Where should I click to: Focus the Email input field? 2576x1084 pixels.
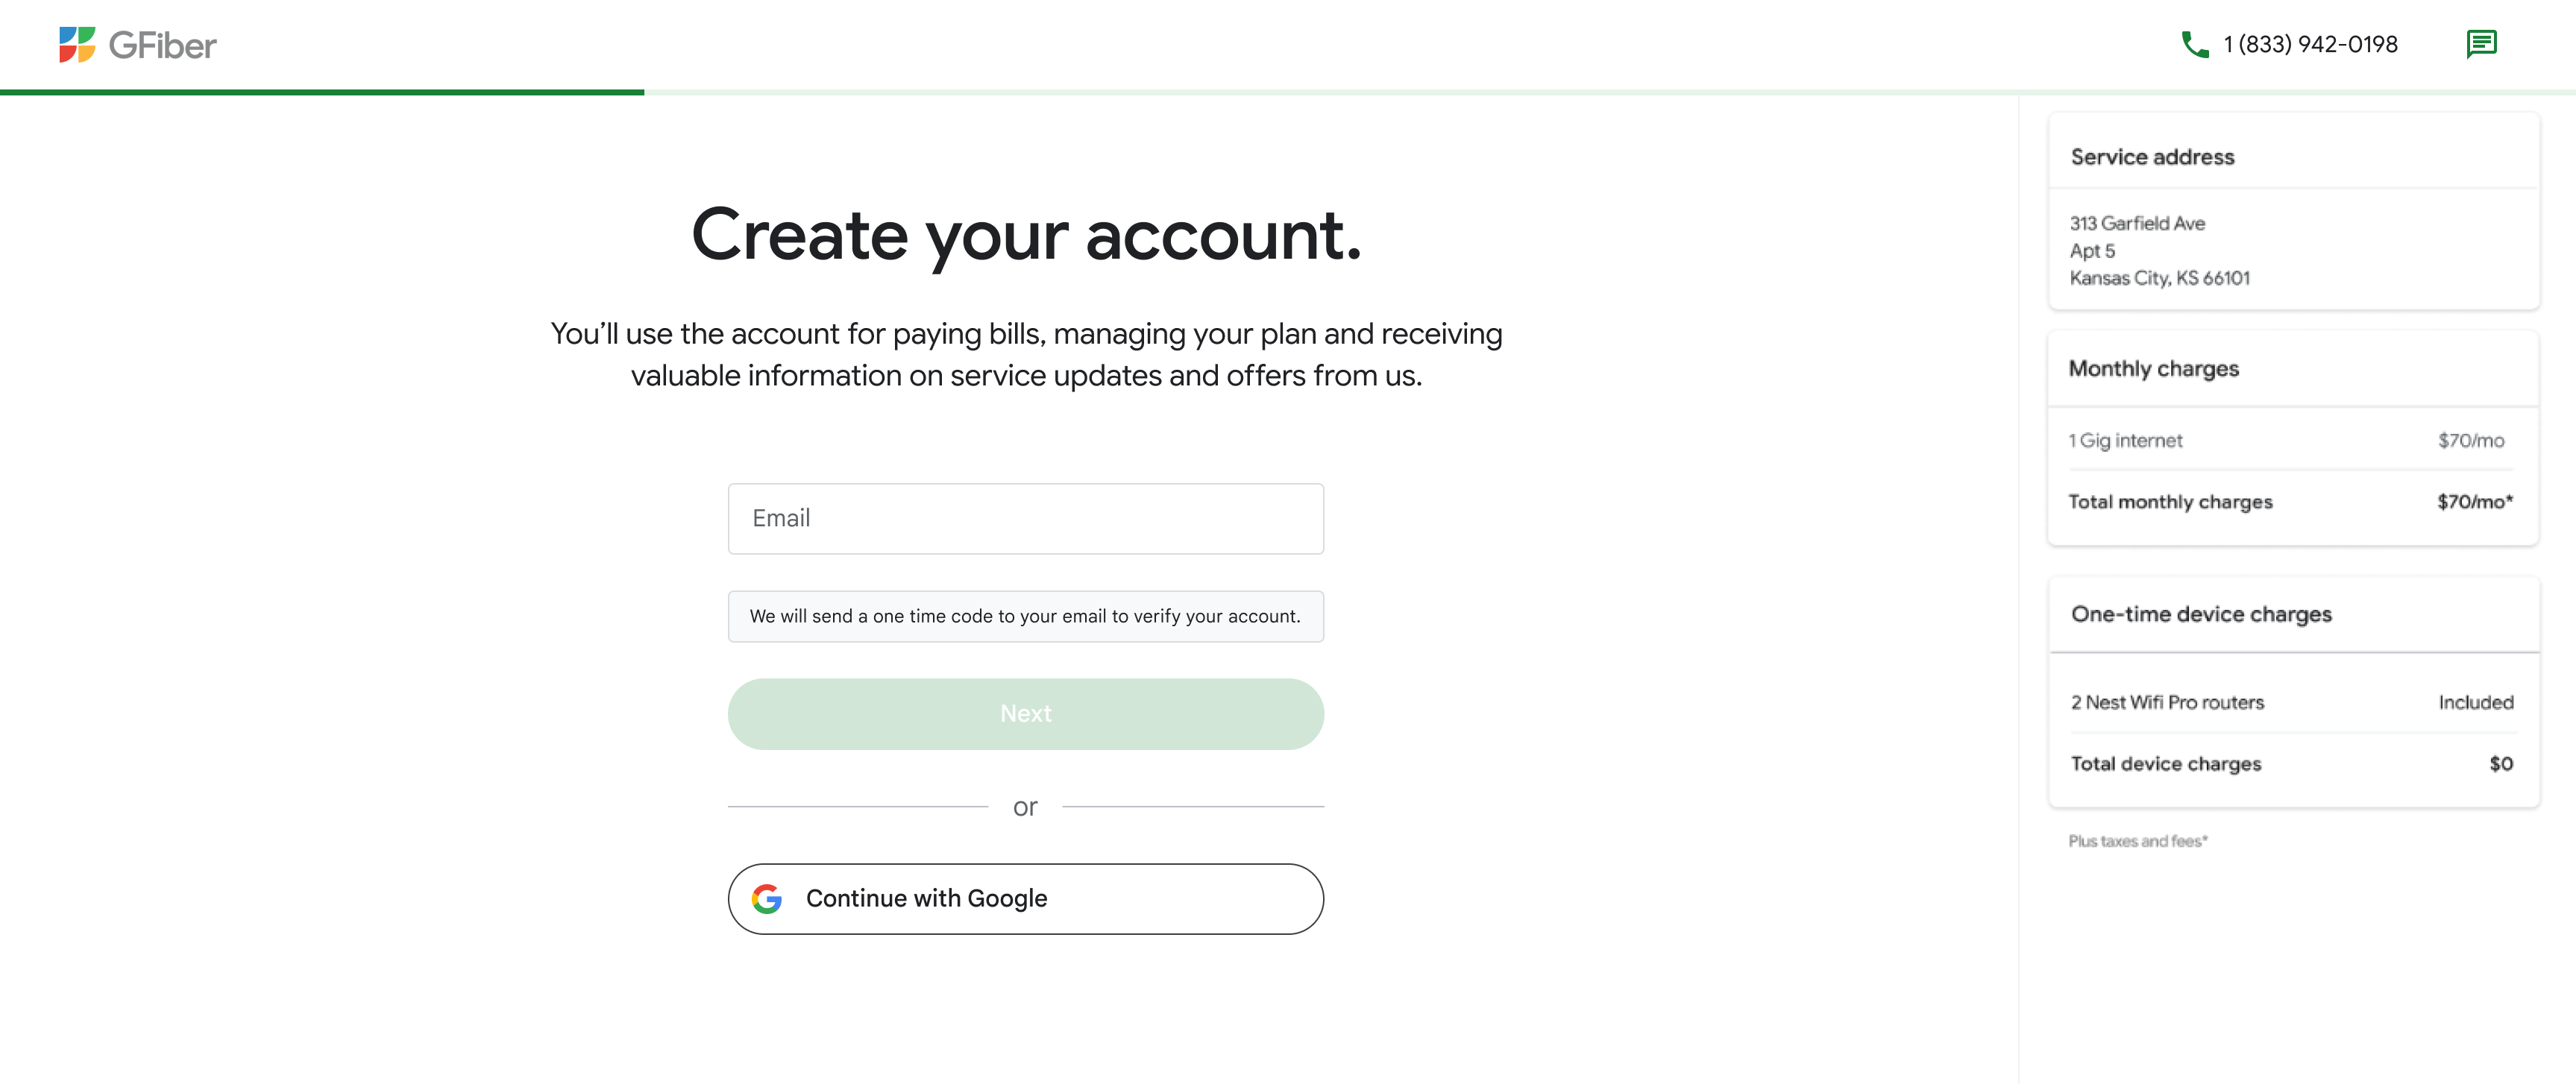[1025, 519]
